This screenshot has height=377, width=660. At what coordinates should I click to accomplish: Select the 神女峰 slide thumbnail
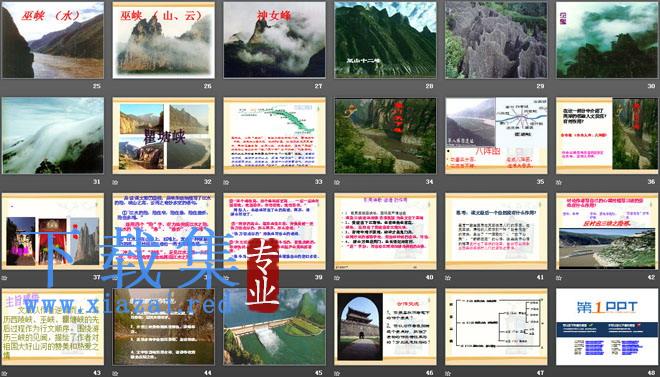(274, 40)
